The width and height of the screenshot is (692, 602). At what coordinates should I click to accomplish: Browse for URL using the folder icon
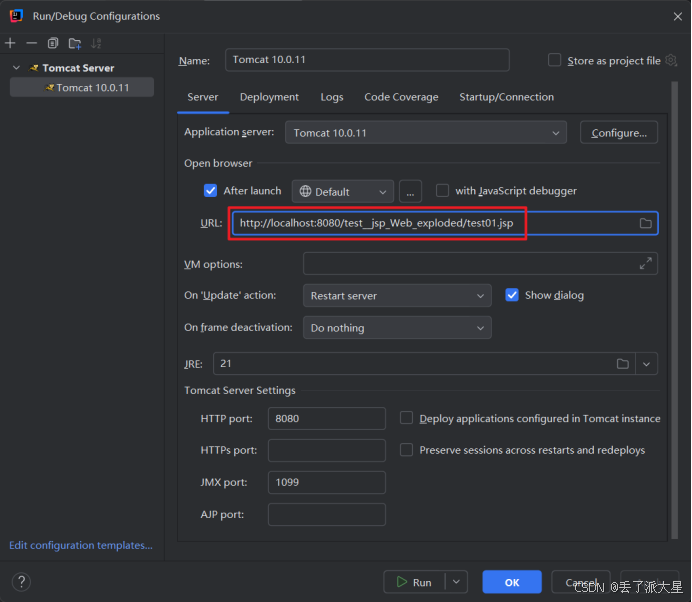(x=645, y=223)
